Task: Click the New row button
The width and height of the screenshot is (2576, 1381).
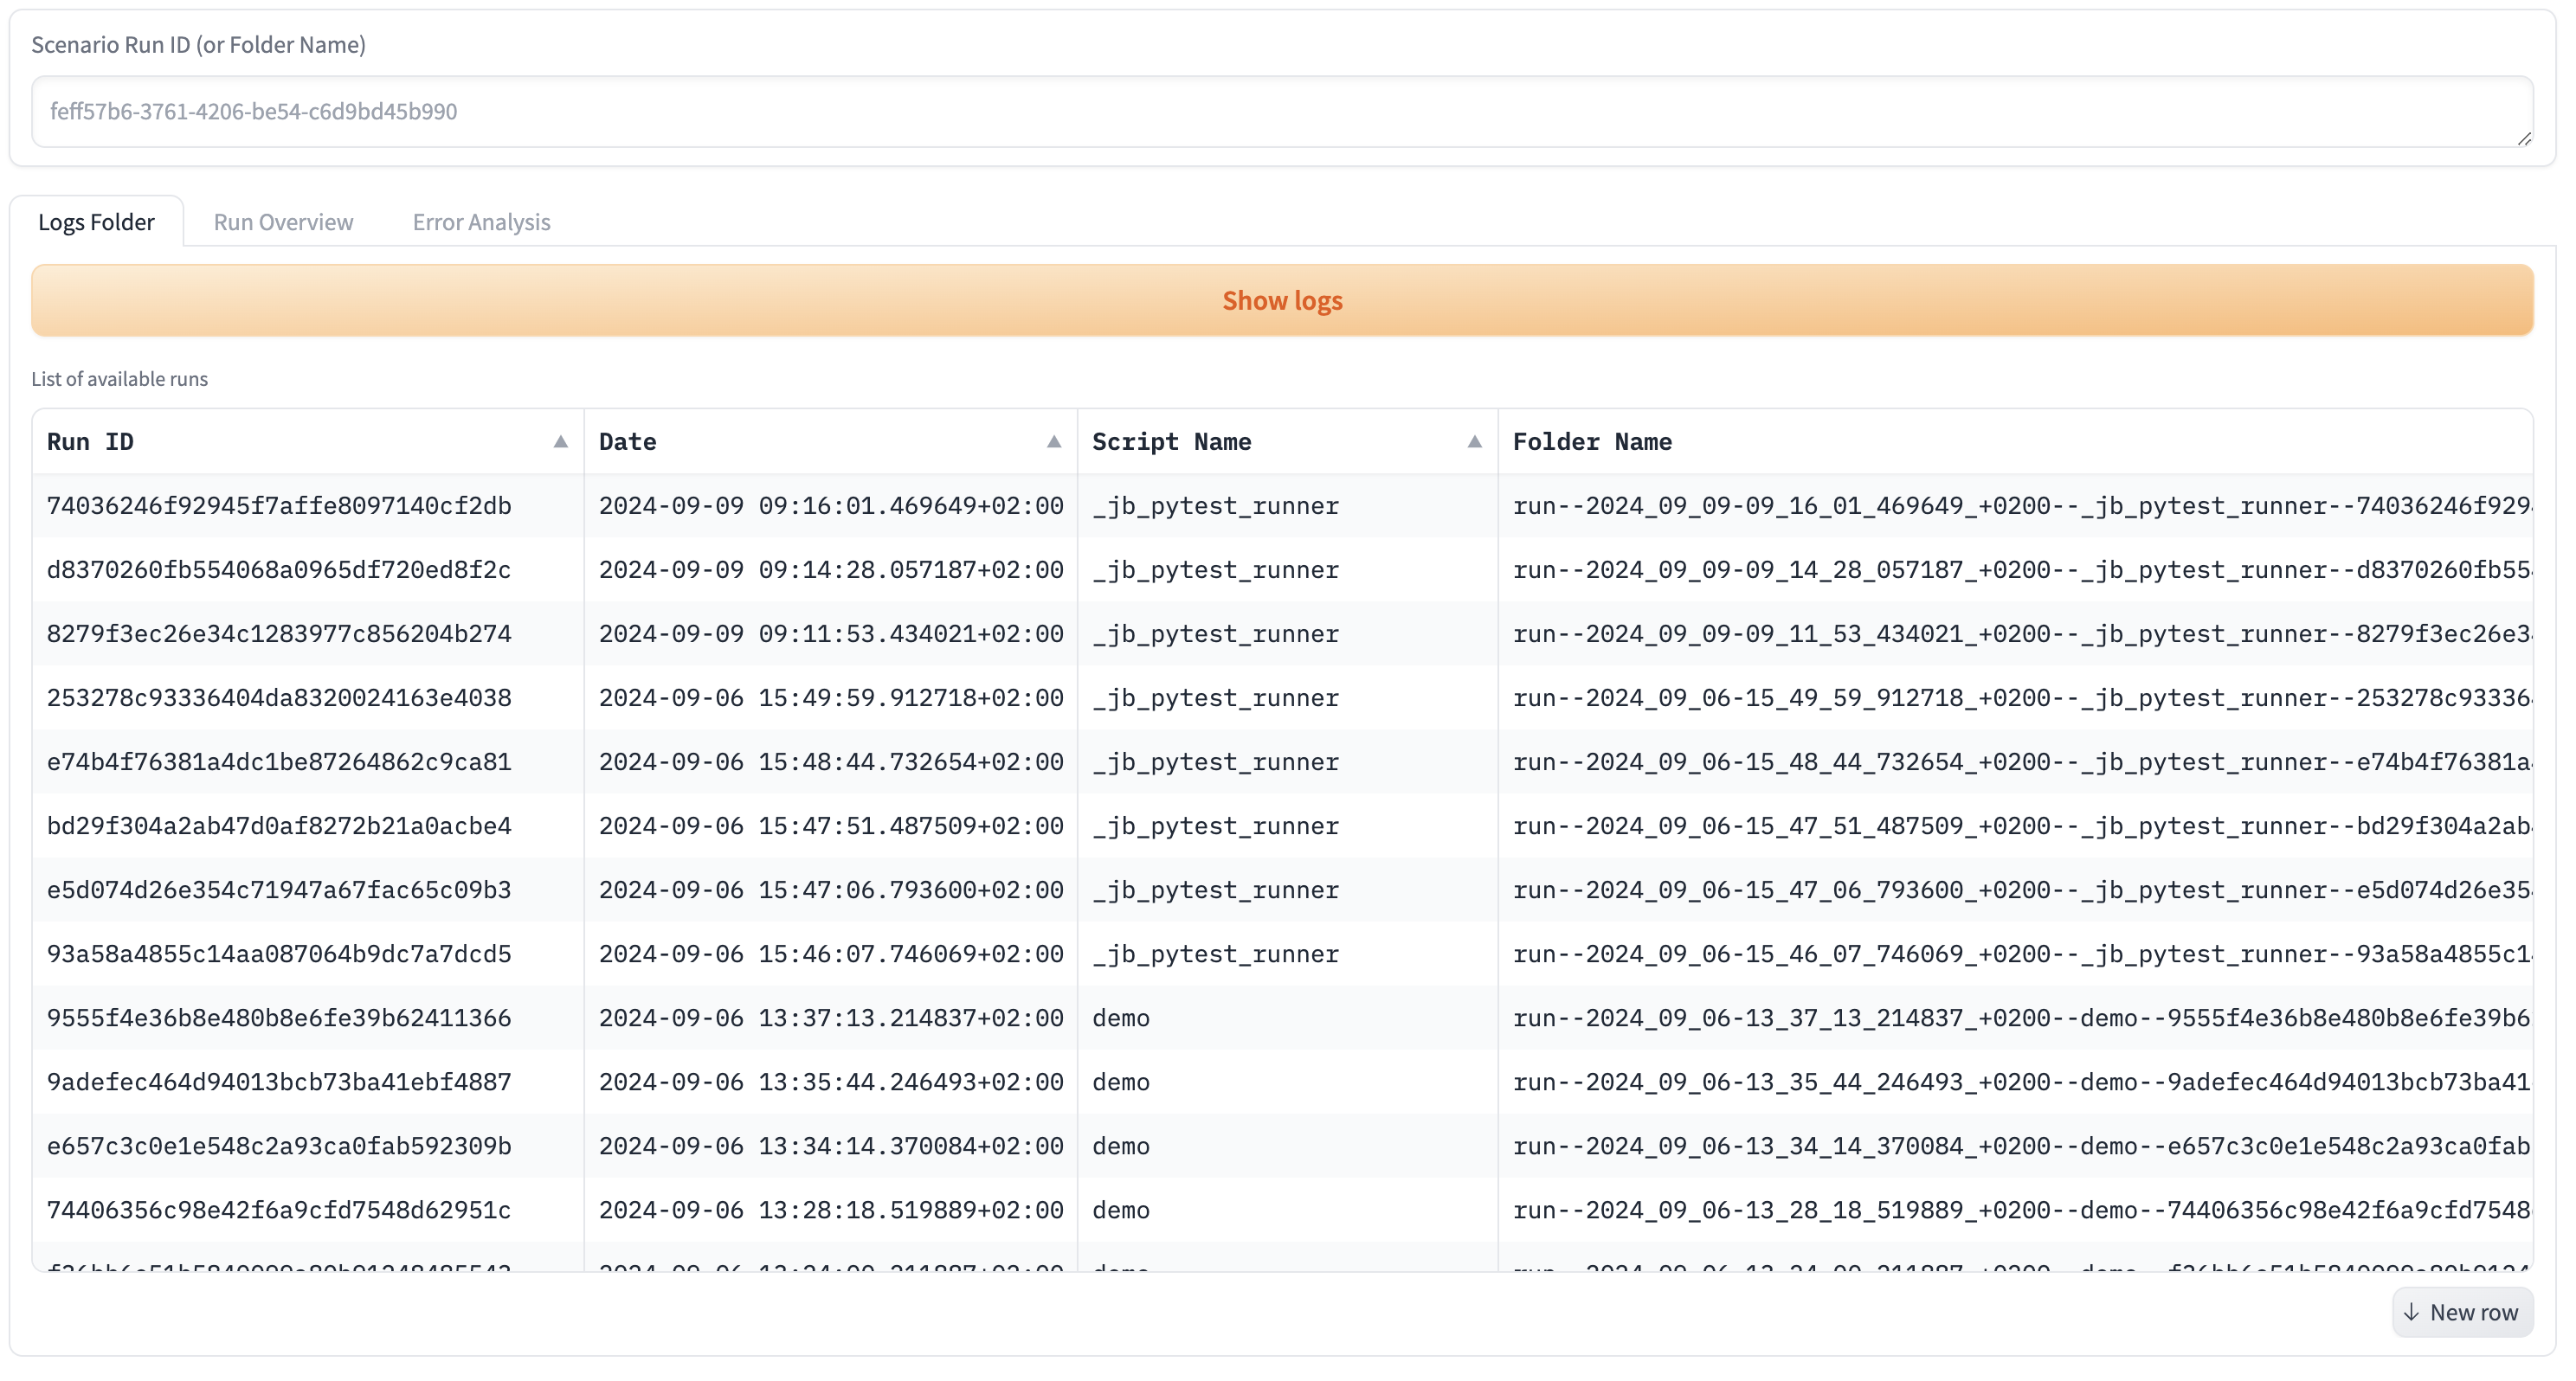Action: pyautogui.click(x=2461, y=1312)
